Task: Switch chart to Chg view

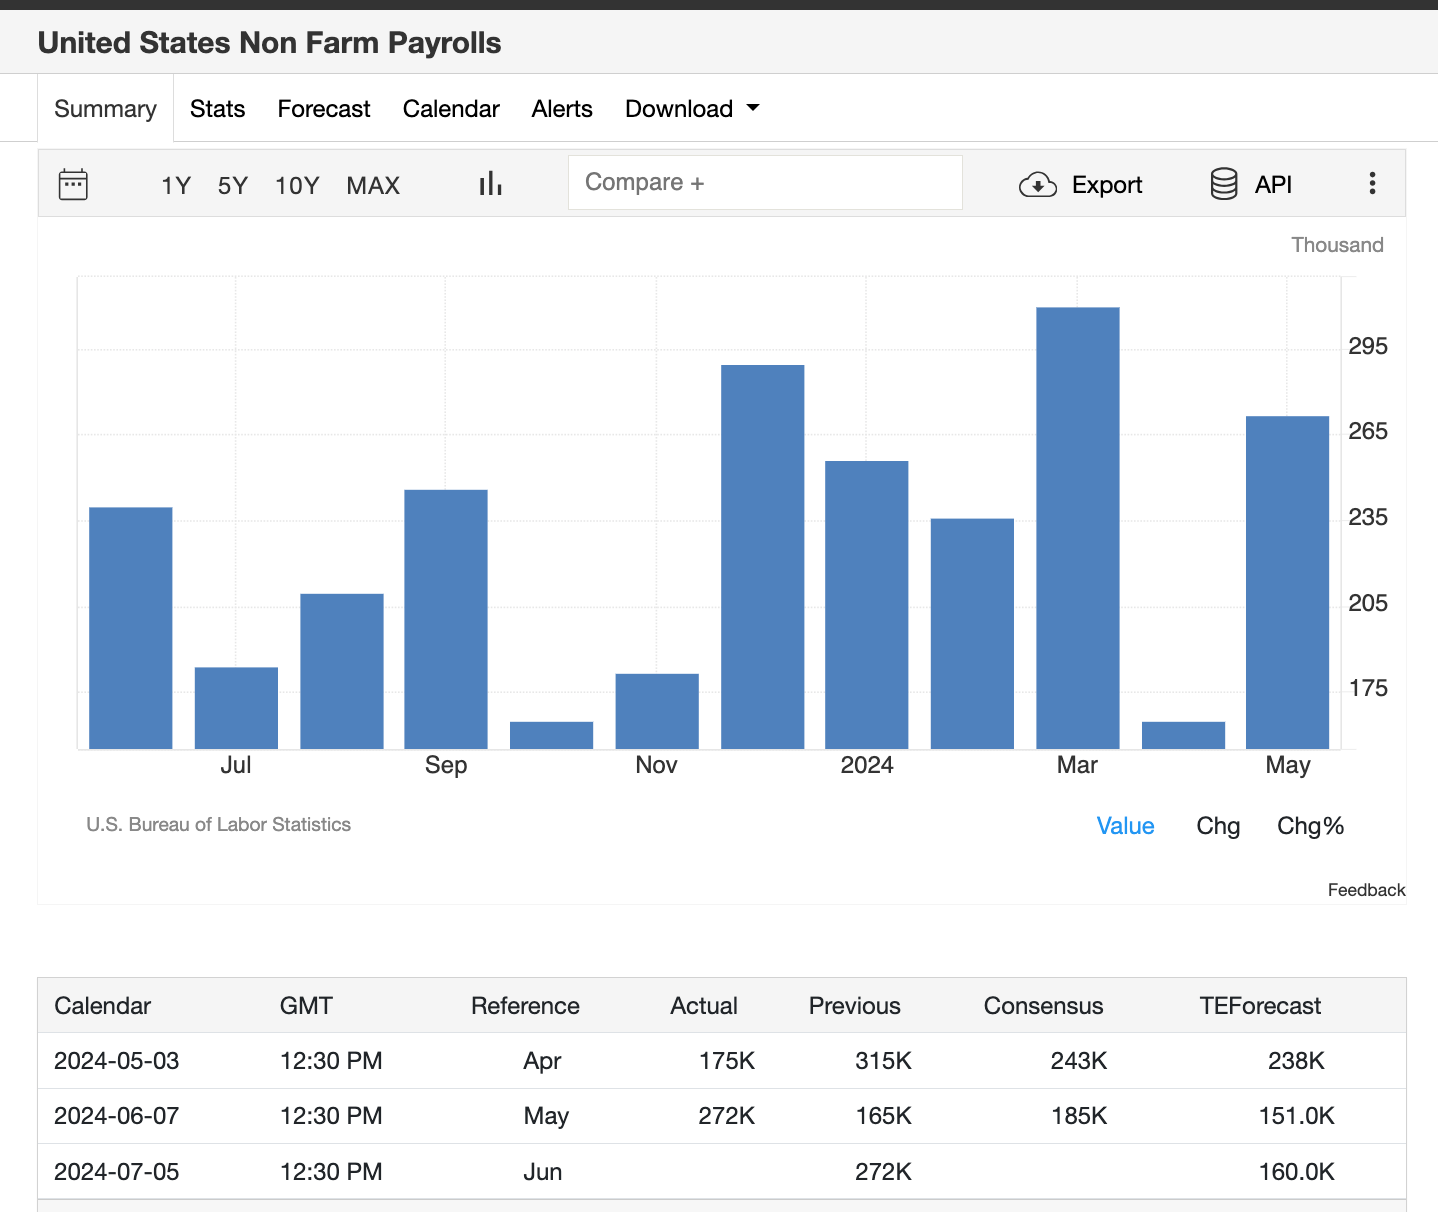Action: (1218, 826)
